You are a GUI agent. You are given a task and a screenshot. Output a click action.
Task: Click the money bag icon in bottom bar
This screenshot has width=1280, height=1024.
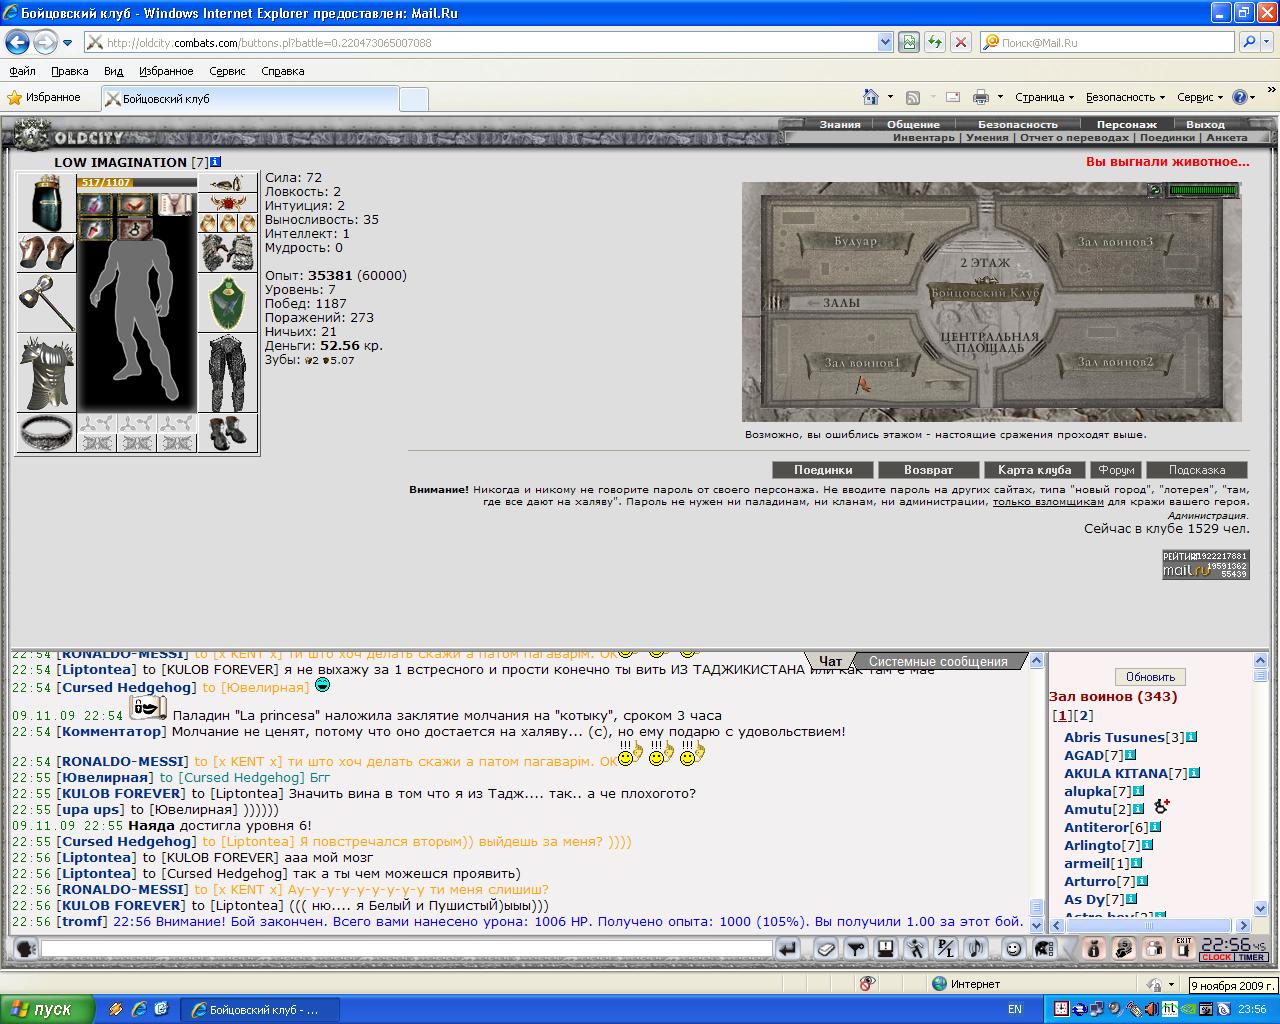(1093, 949)
